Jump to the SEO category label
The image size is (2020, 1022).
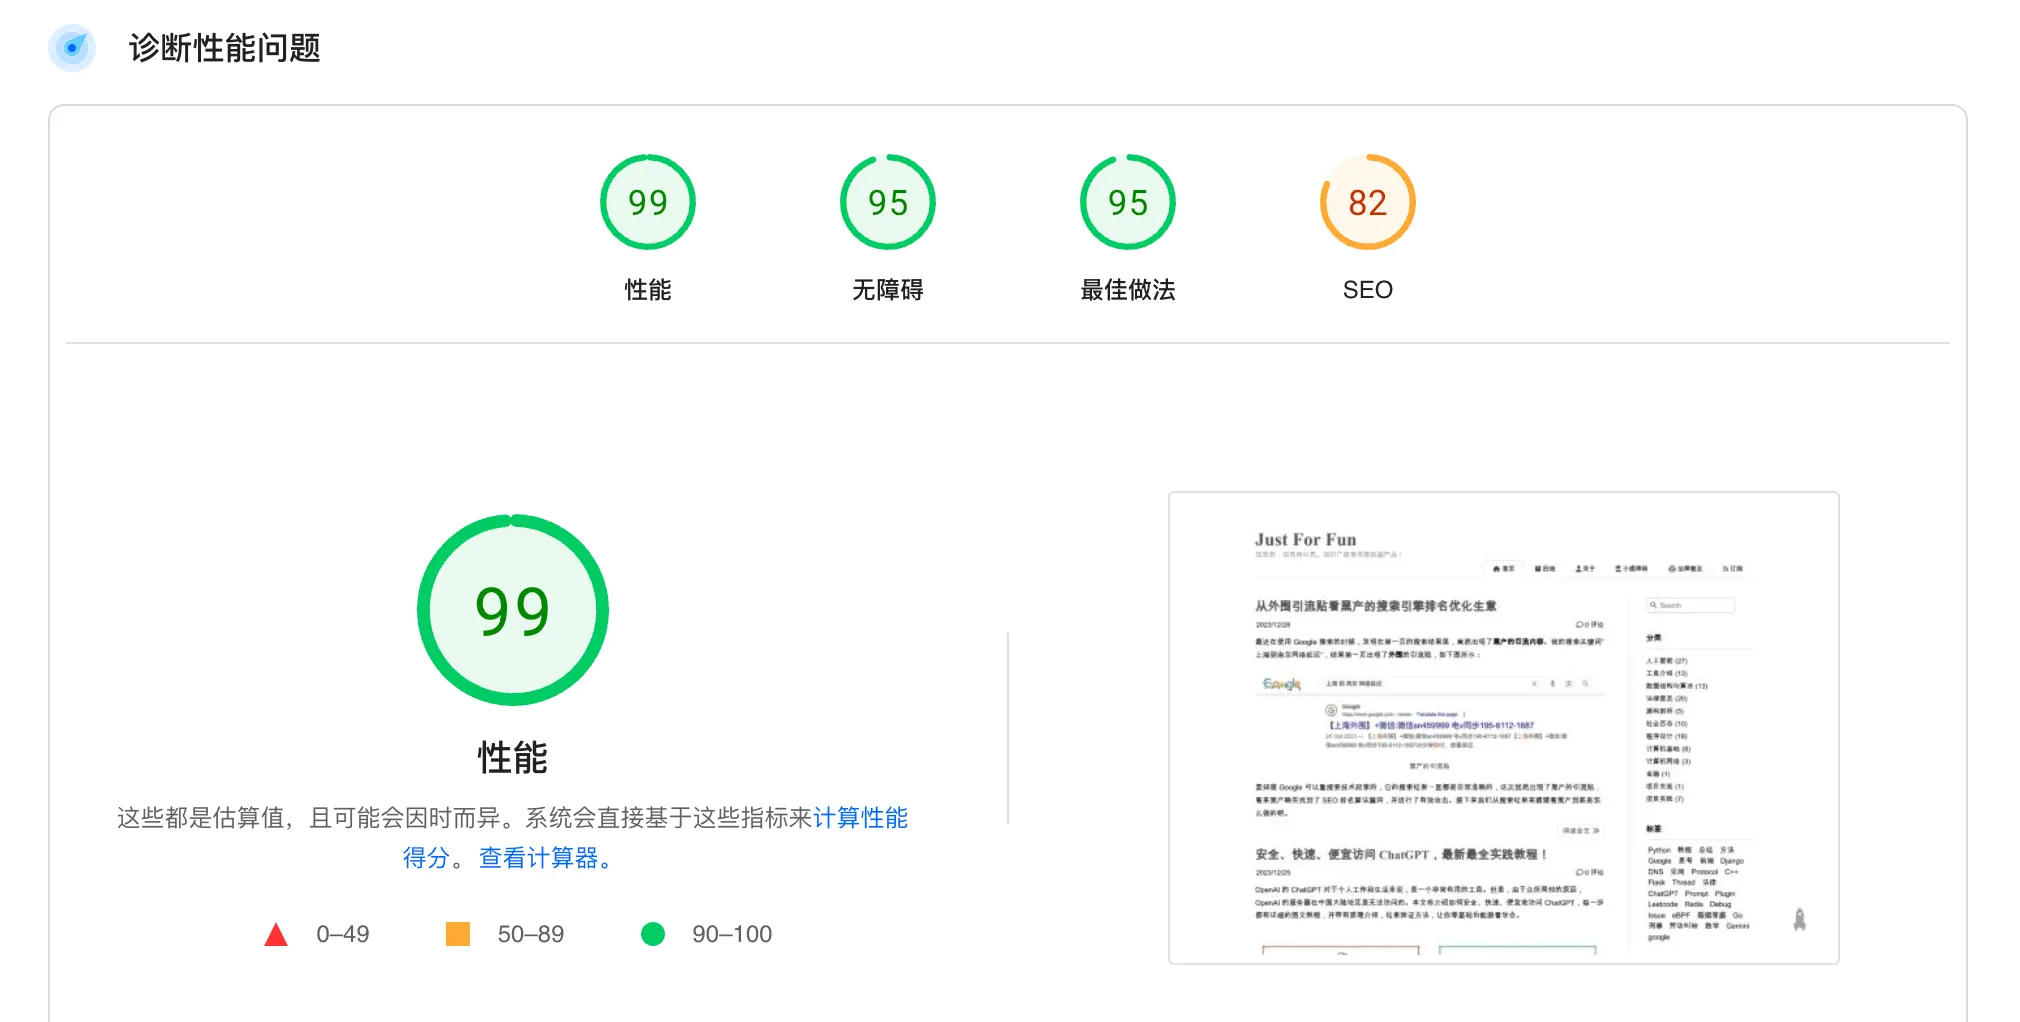[1367, 290]
